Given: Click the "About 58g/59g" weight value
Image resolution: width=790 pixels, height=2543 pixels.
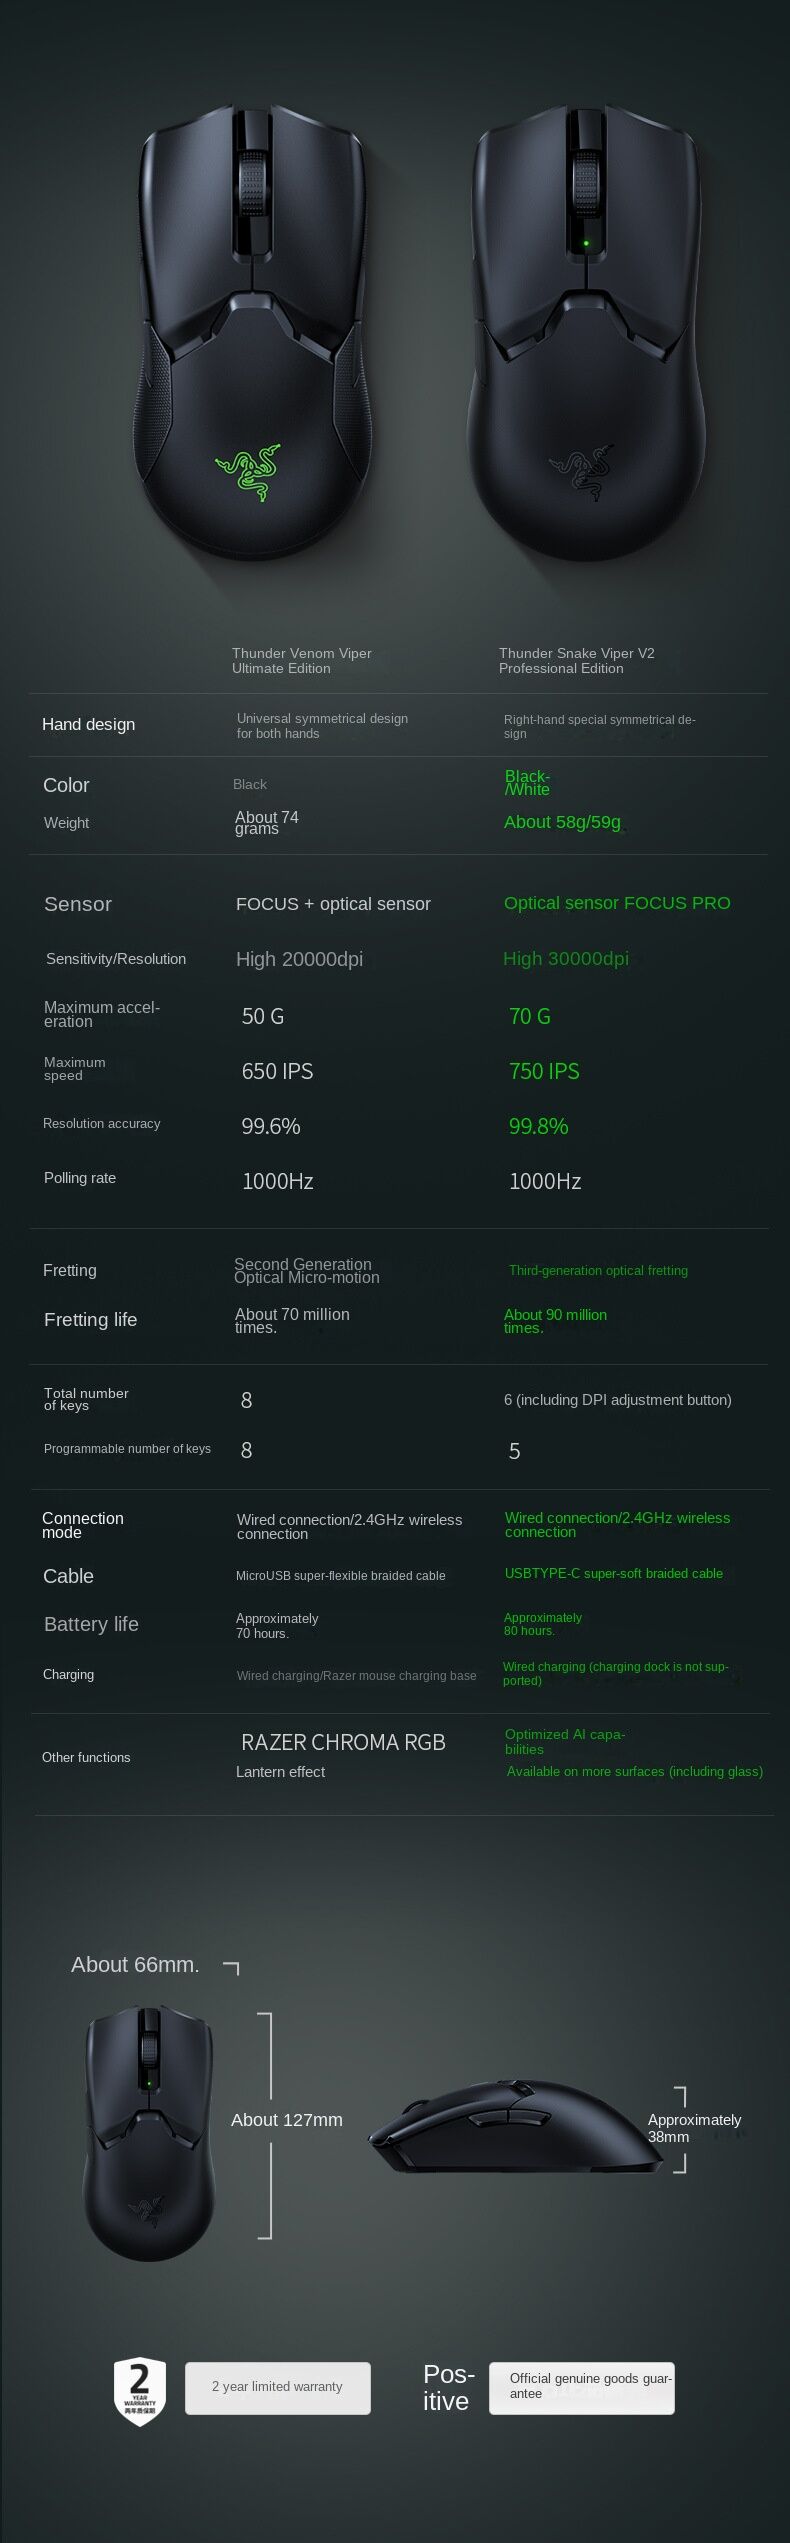Looking at the screenshot, I should 562,822.
